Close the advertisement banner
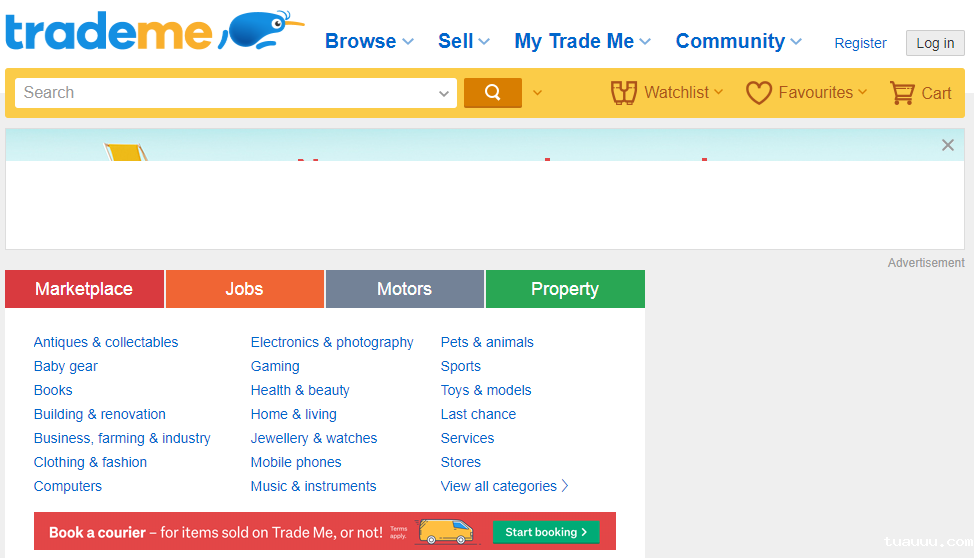This screenshot has height=558, width=974. click(947, 145)
